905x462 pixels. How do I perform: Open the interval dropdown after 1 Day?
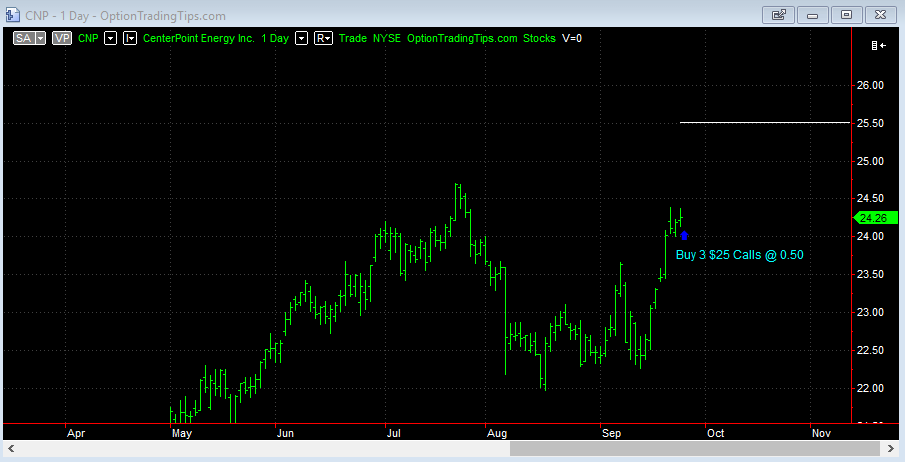(x=301, y=38)
